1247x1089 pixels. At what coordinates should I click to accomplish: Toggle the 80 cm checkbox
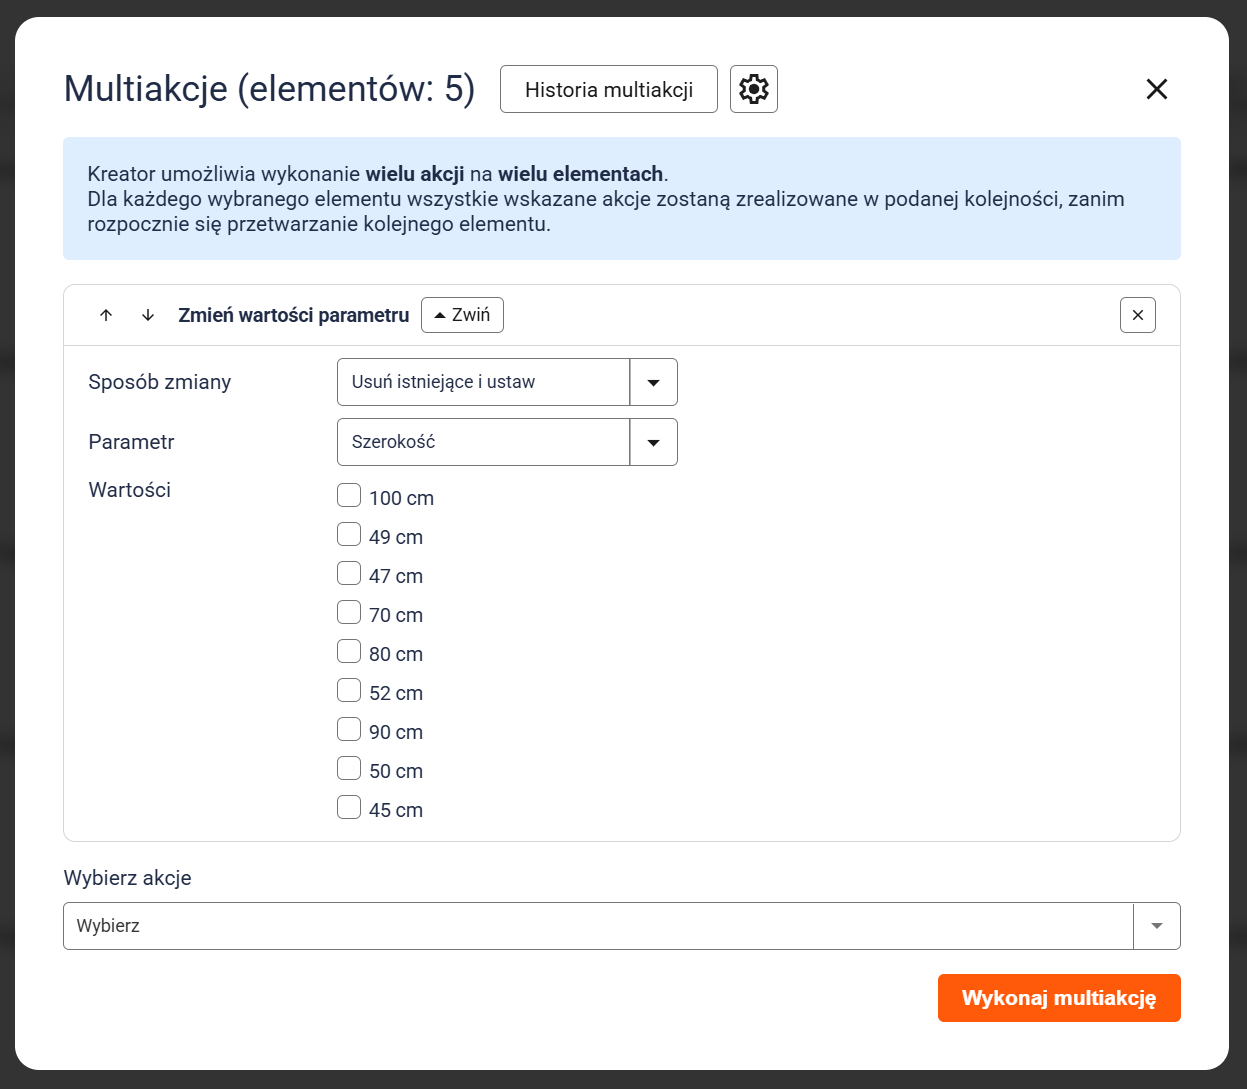tap(349, 652)
